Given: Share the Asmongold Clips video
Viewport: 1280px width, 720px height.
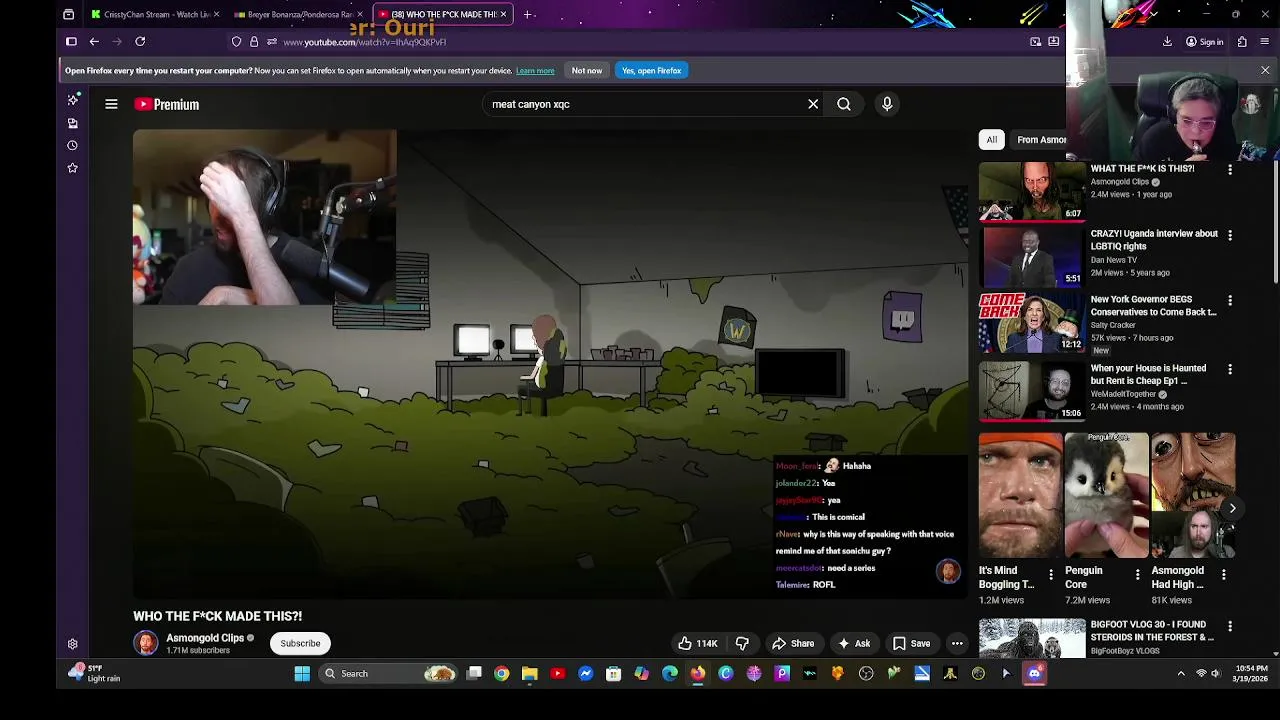Looking at the screenshot, I should point(793,644).
